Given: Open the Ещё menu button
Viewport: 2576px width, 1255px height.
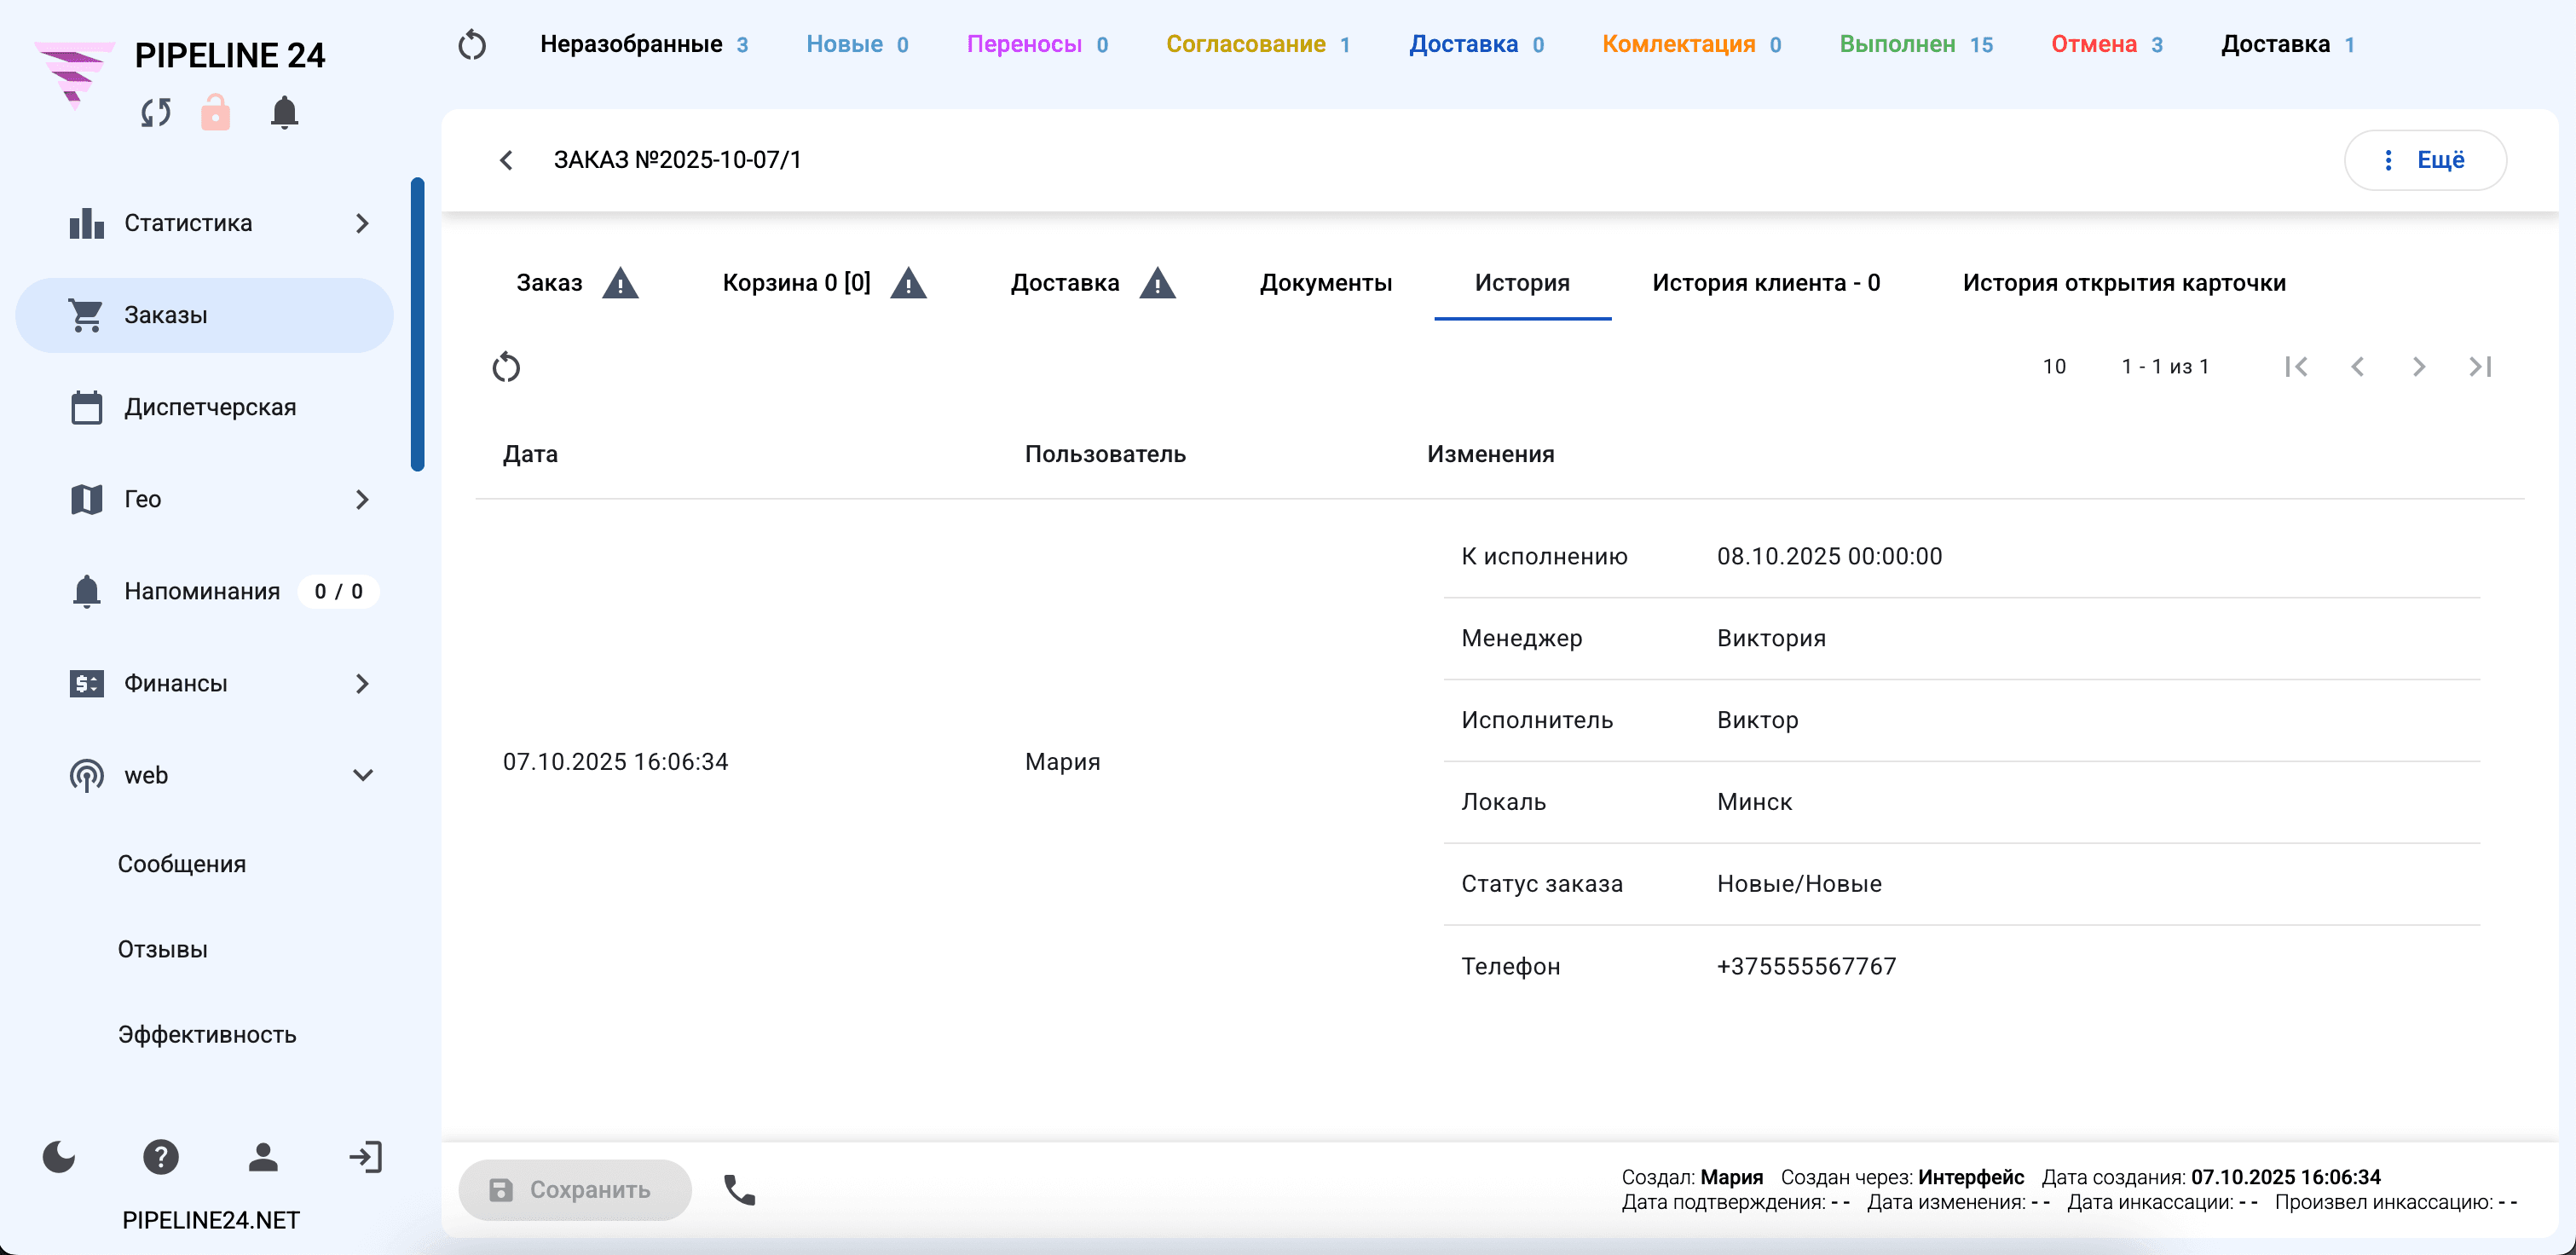Looking at the screenshot, I should (2425, 160).
